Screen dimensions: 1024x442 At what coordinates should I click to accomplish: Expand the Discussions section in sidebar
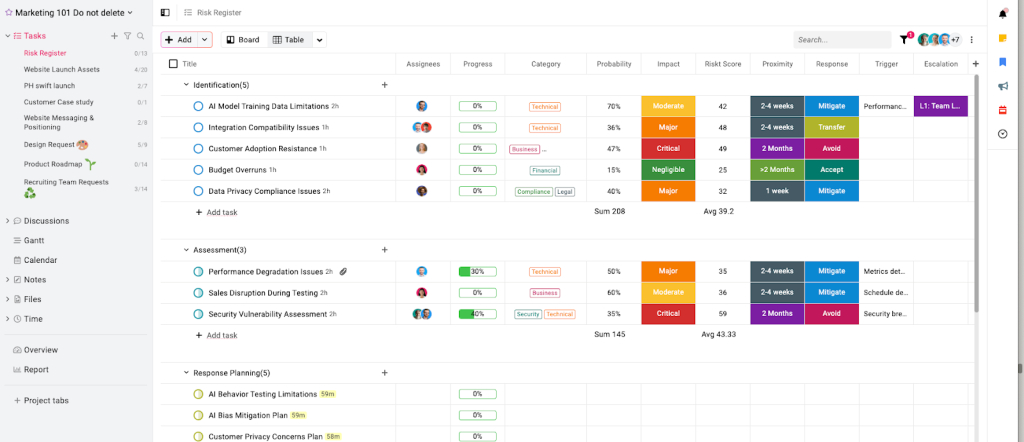tap(7, 221)
